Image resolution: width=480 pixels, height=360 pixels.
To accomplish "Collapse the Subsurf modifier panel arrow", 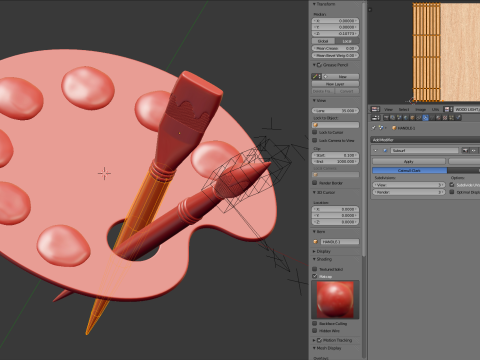I will coord(375,150).
